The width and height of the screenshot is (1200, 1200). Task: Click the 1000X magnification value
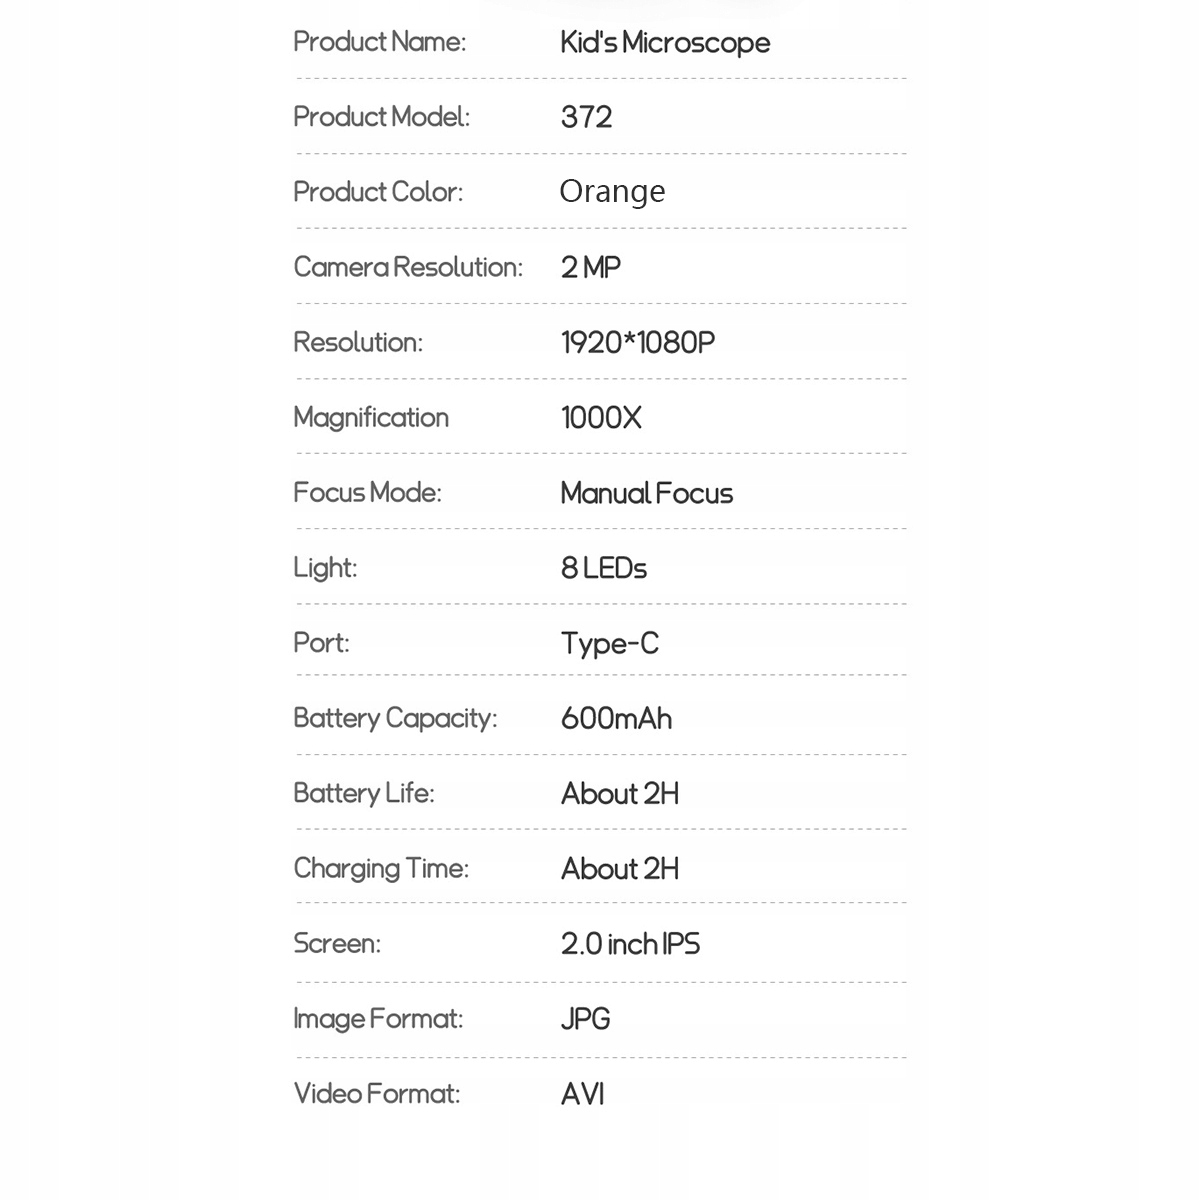click(x=601, y=417)
